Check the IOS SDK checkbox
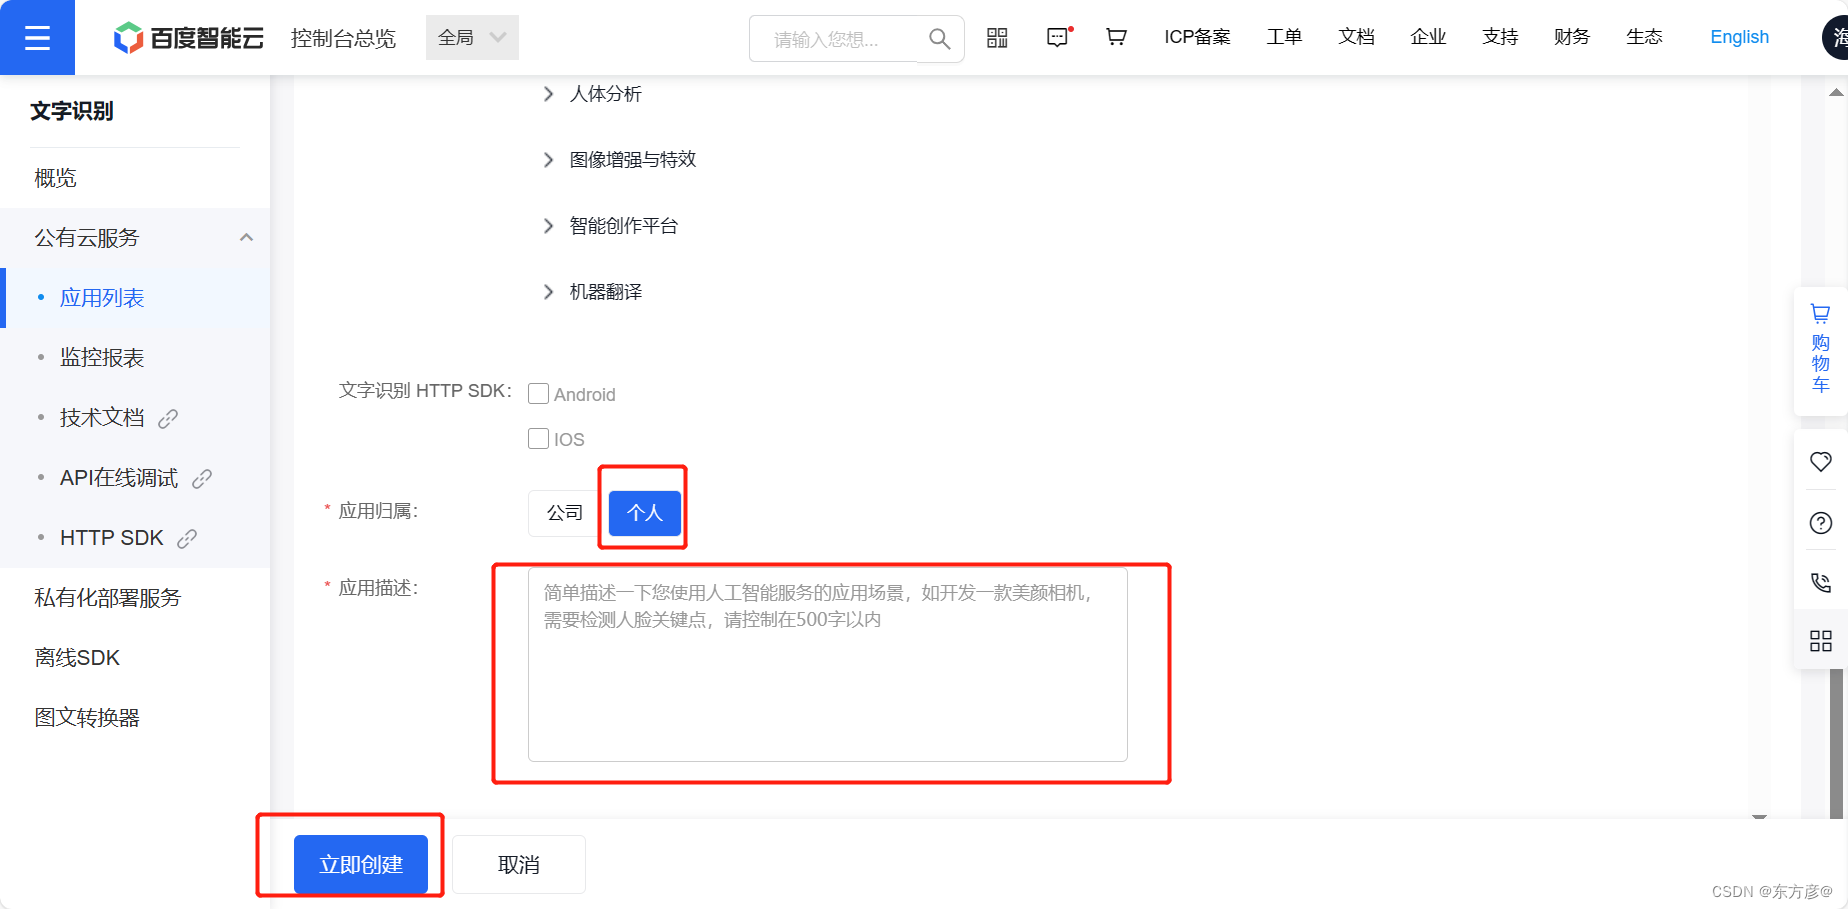 tap(538, 438)
